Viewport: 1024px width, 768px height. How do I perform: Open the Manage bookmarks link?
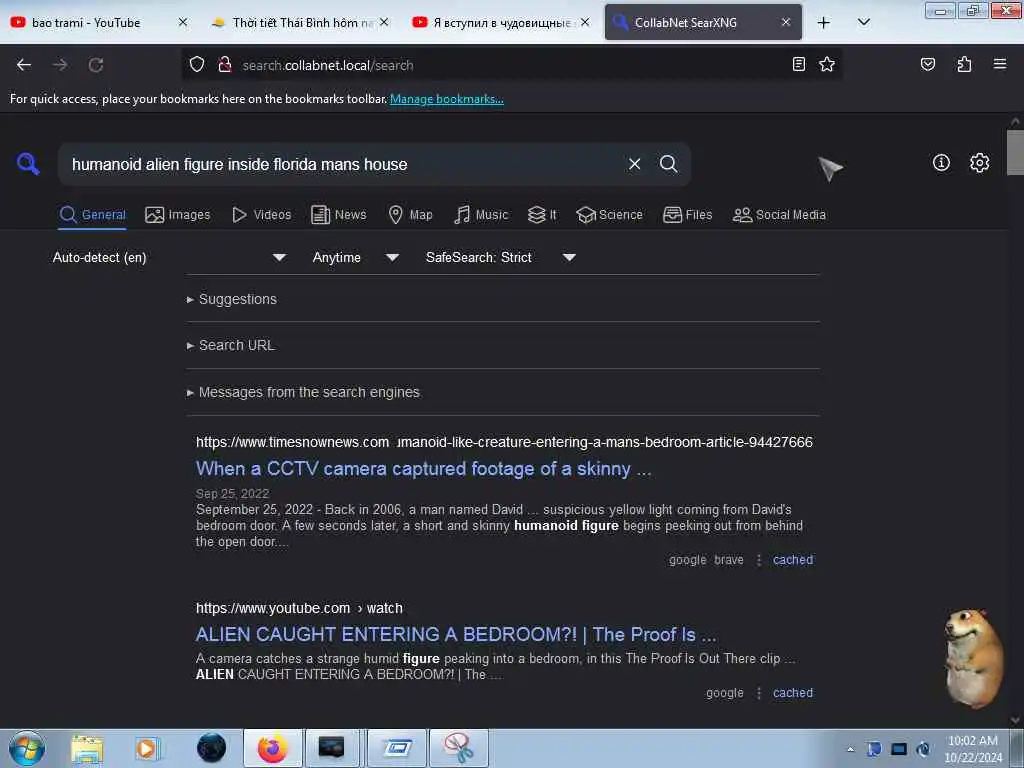[x=447, y=99]
